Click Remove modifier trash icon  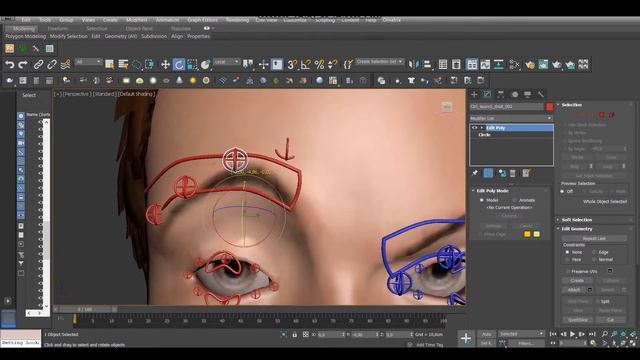513,173
